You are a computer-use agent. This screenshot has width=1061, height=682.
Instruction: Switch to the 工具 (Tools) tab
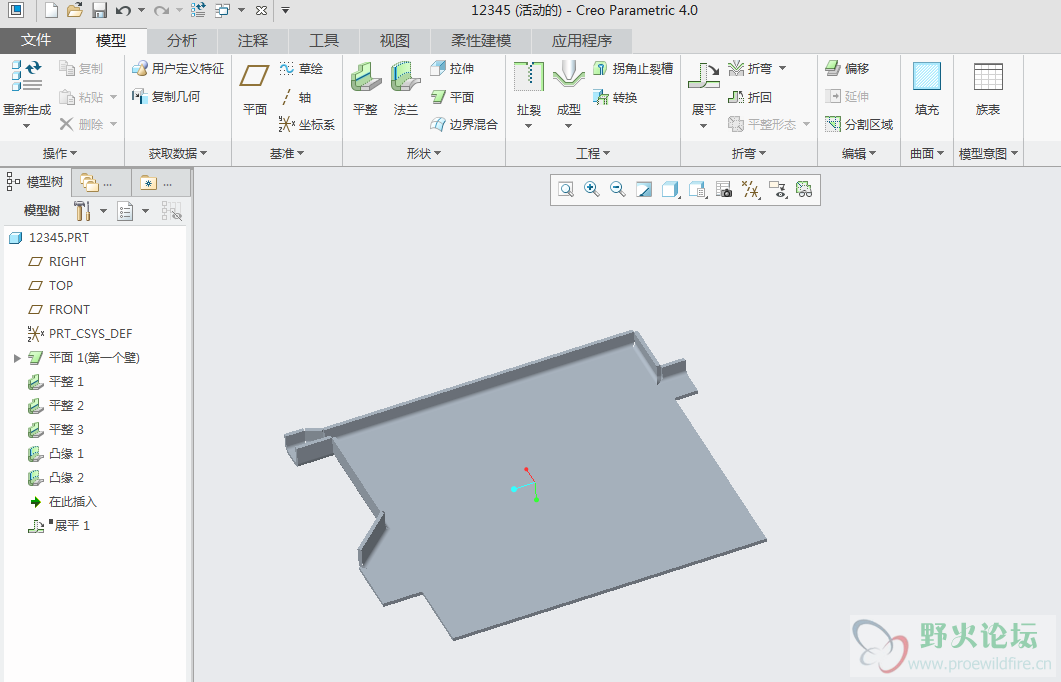coord(323,41)
